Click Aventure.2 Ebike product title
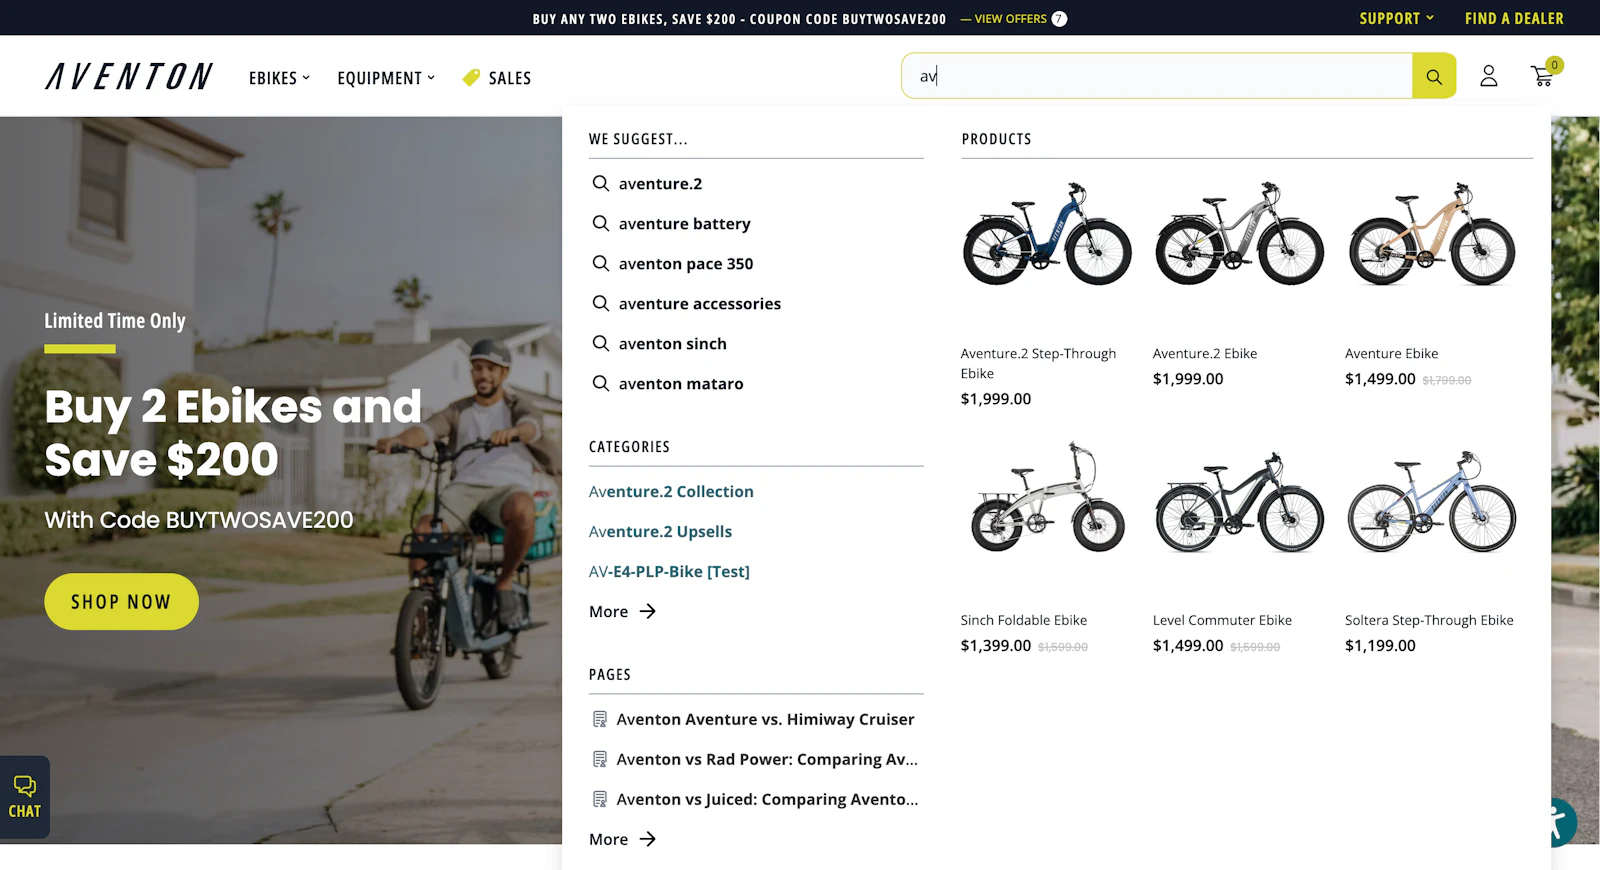The height and width of the screenshot is (870, 1600). [1205, 354]
